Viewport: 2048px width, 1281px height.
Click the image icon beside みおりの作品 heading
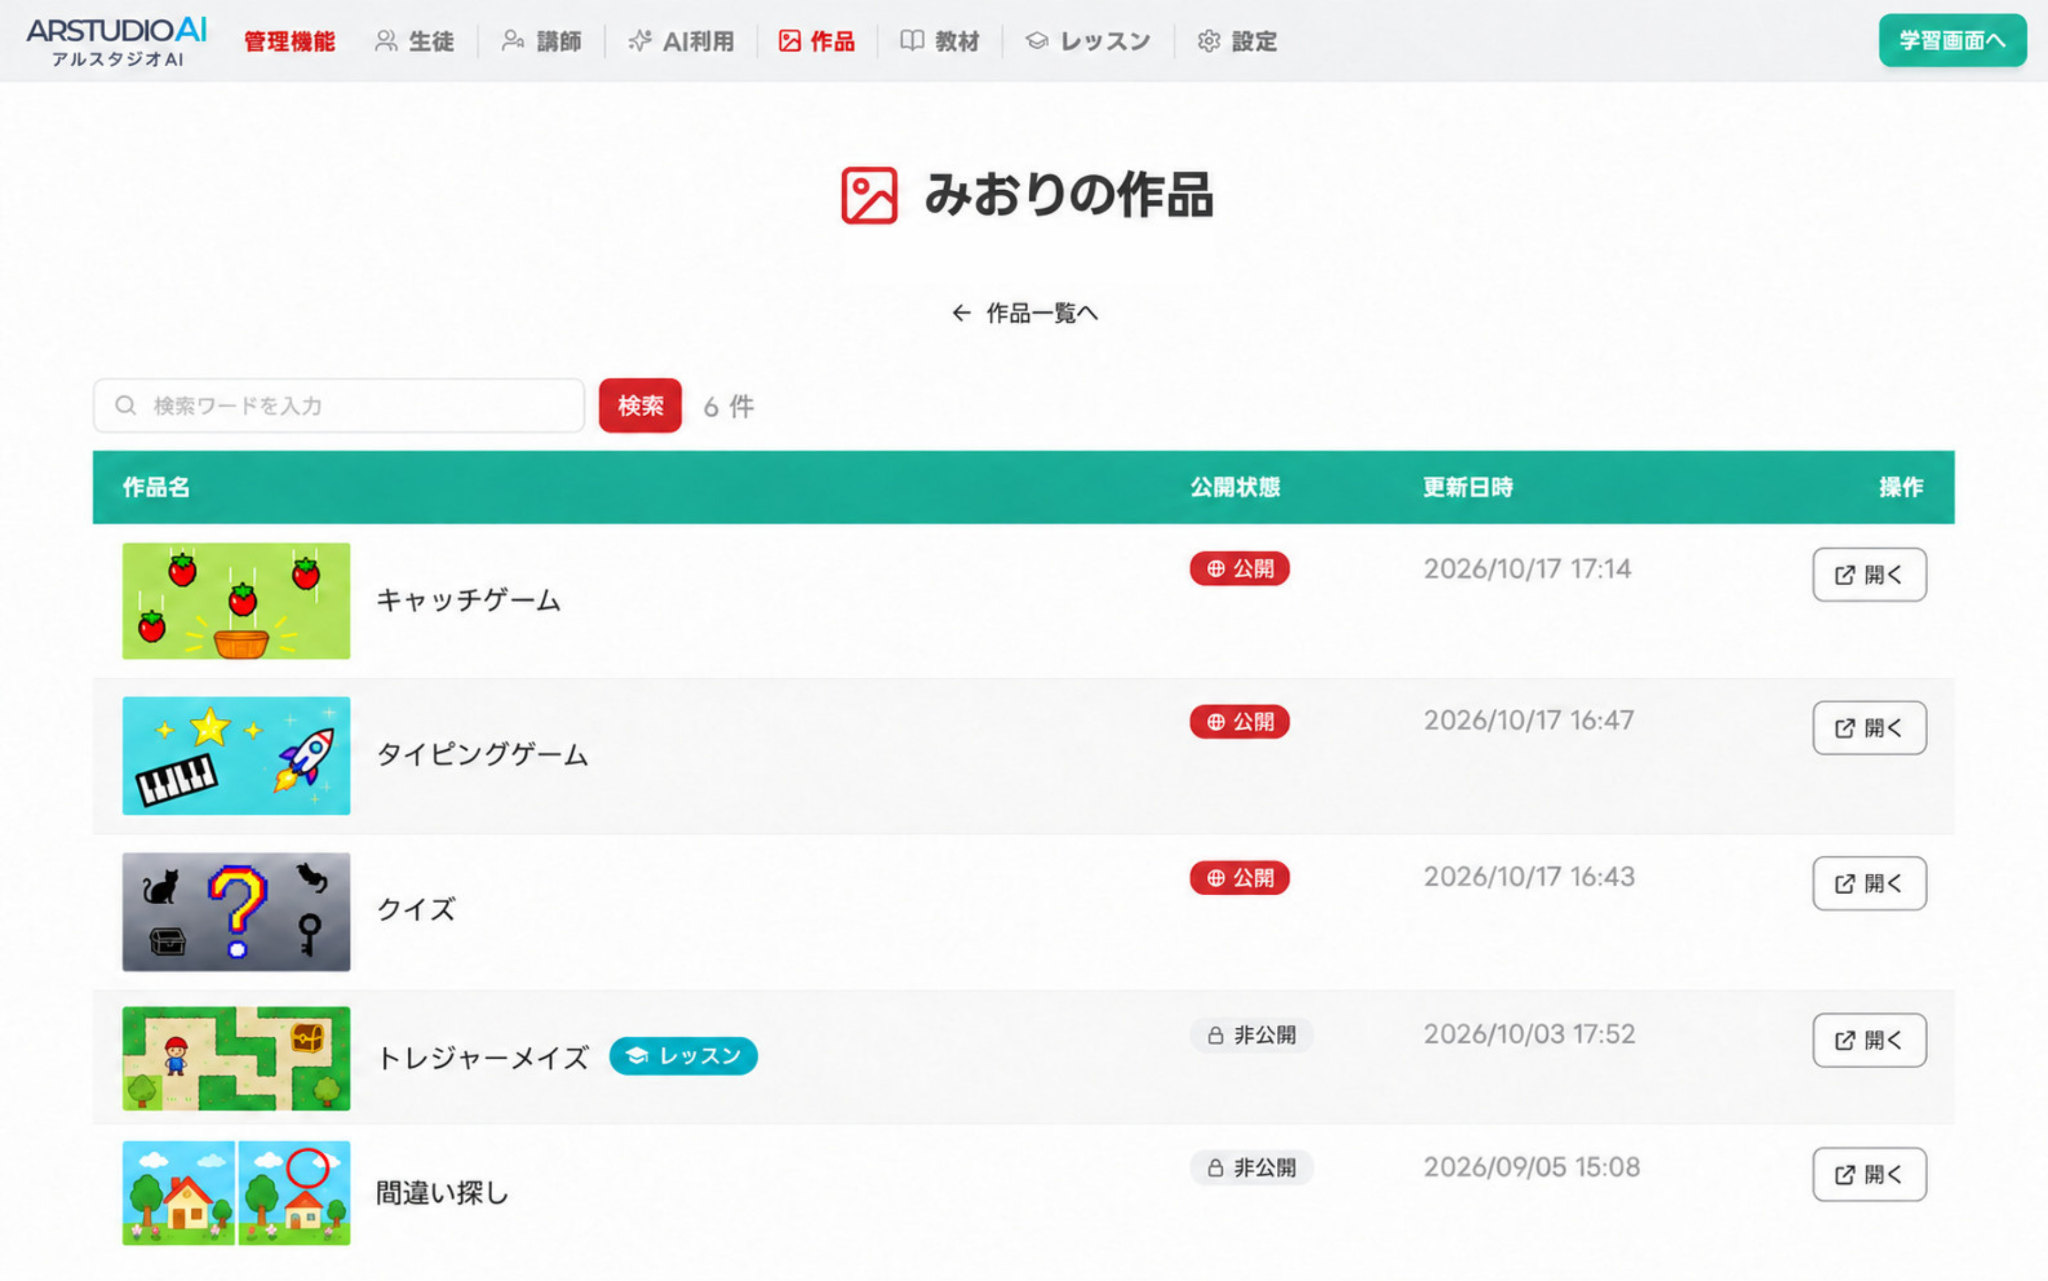(x=869, y=195)
